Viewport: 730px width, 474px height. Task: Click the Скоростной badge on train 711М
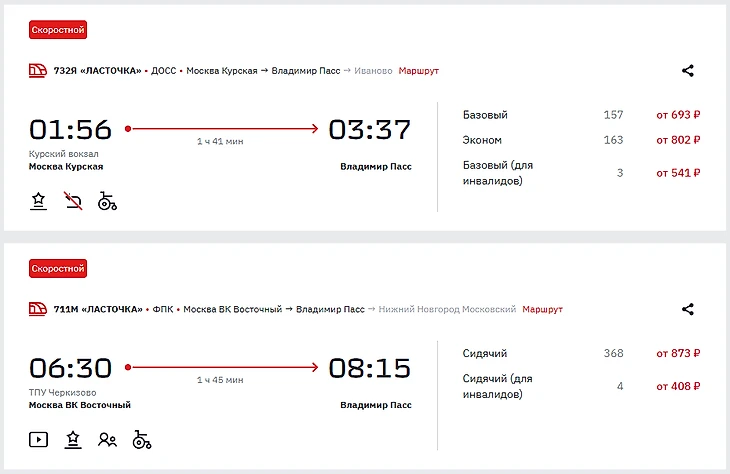tap(58, 268)
